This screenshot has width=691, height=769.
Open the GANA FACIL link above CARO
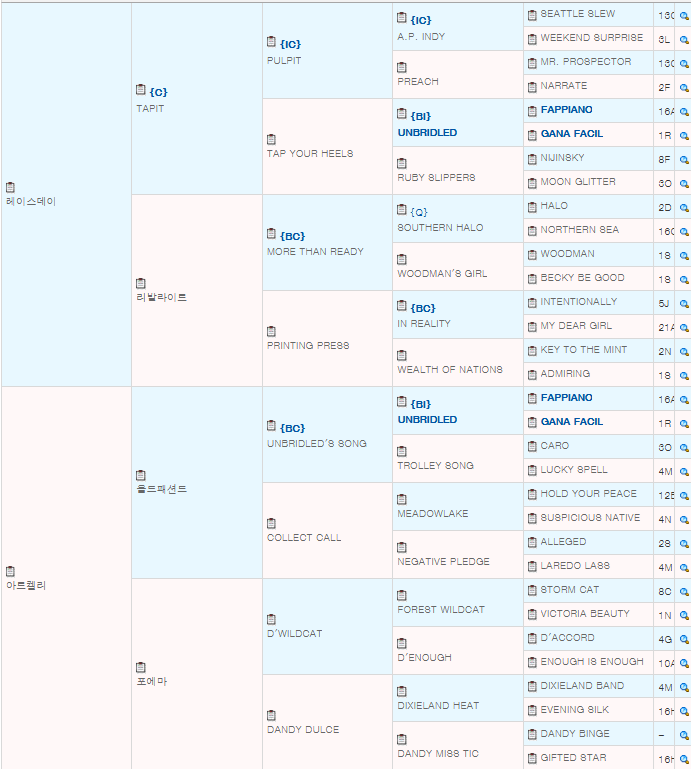tap(572, 422)
